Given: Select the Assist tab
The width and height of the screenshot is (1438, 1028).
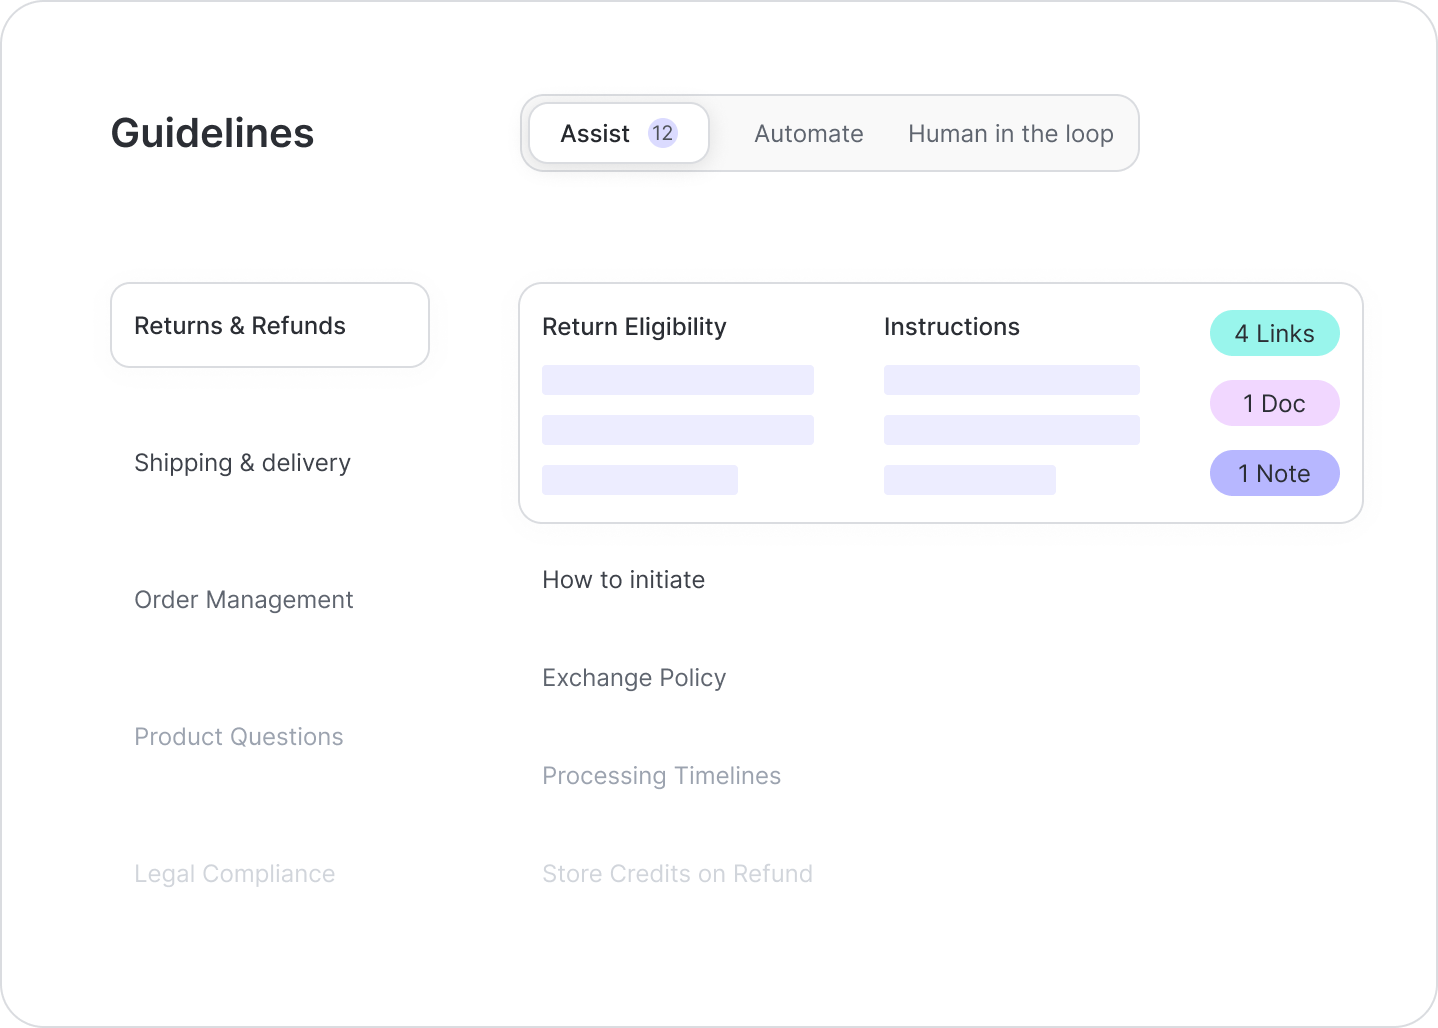Looking at the screenshot, I should point(596,134).
